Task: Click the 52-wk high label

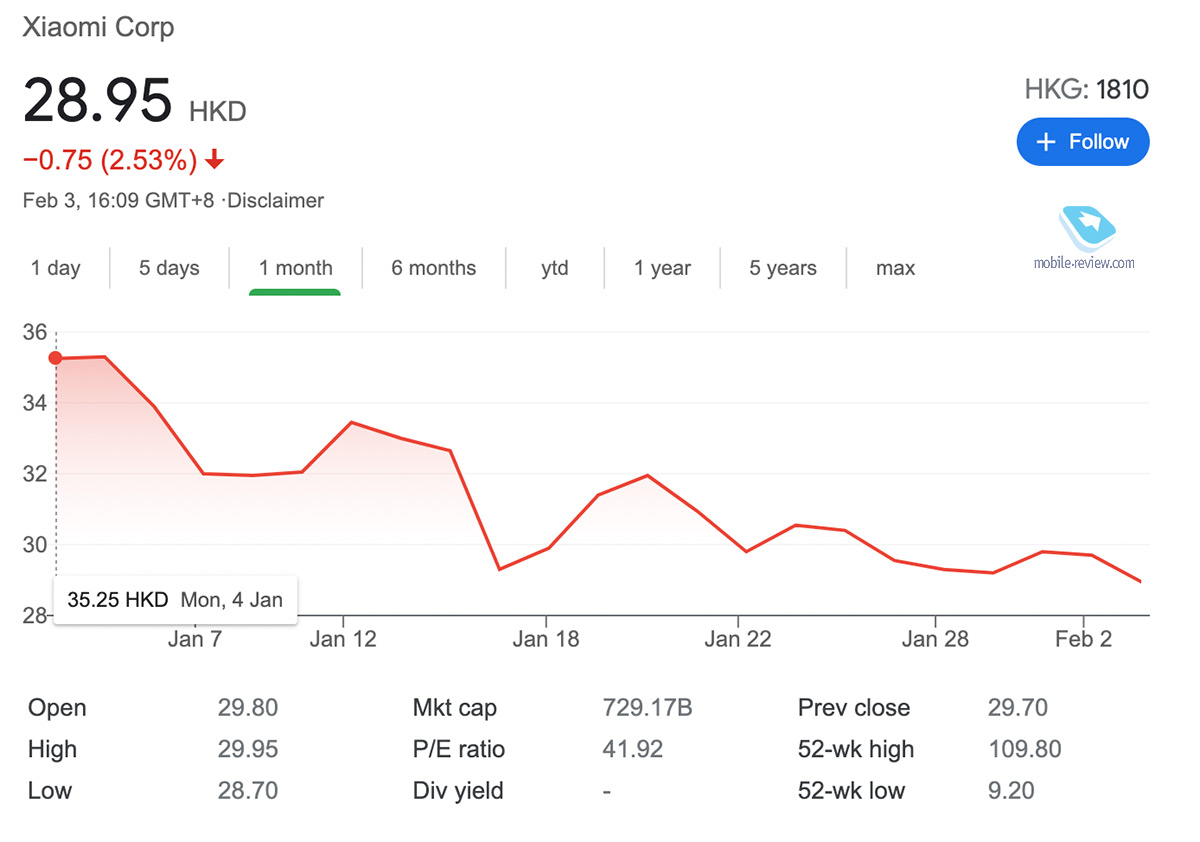Action: click(856, 749)
